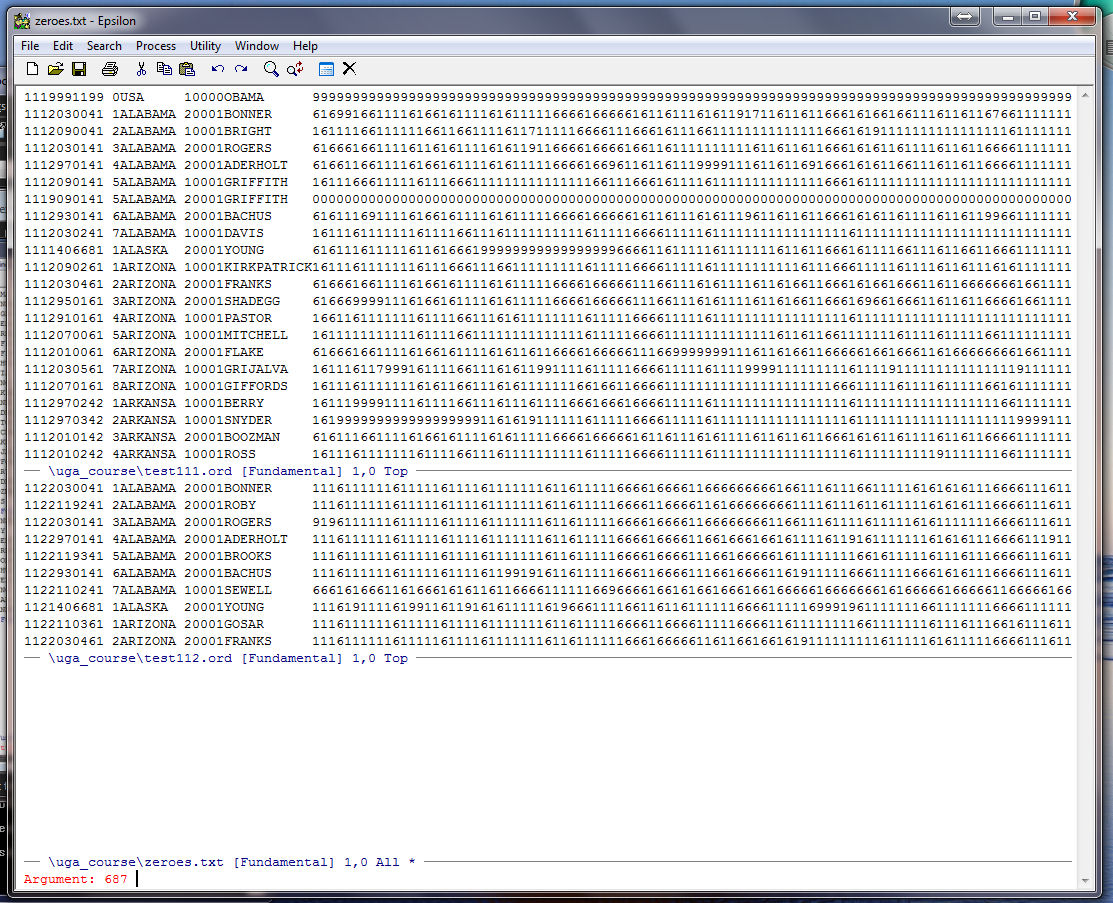Open the Utility menu
Image resolution: width=1113 pixels, height=903 pixels.
[x=205, y=46]
